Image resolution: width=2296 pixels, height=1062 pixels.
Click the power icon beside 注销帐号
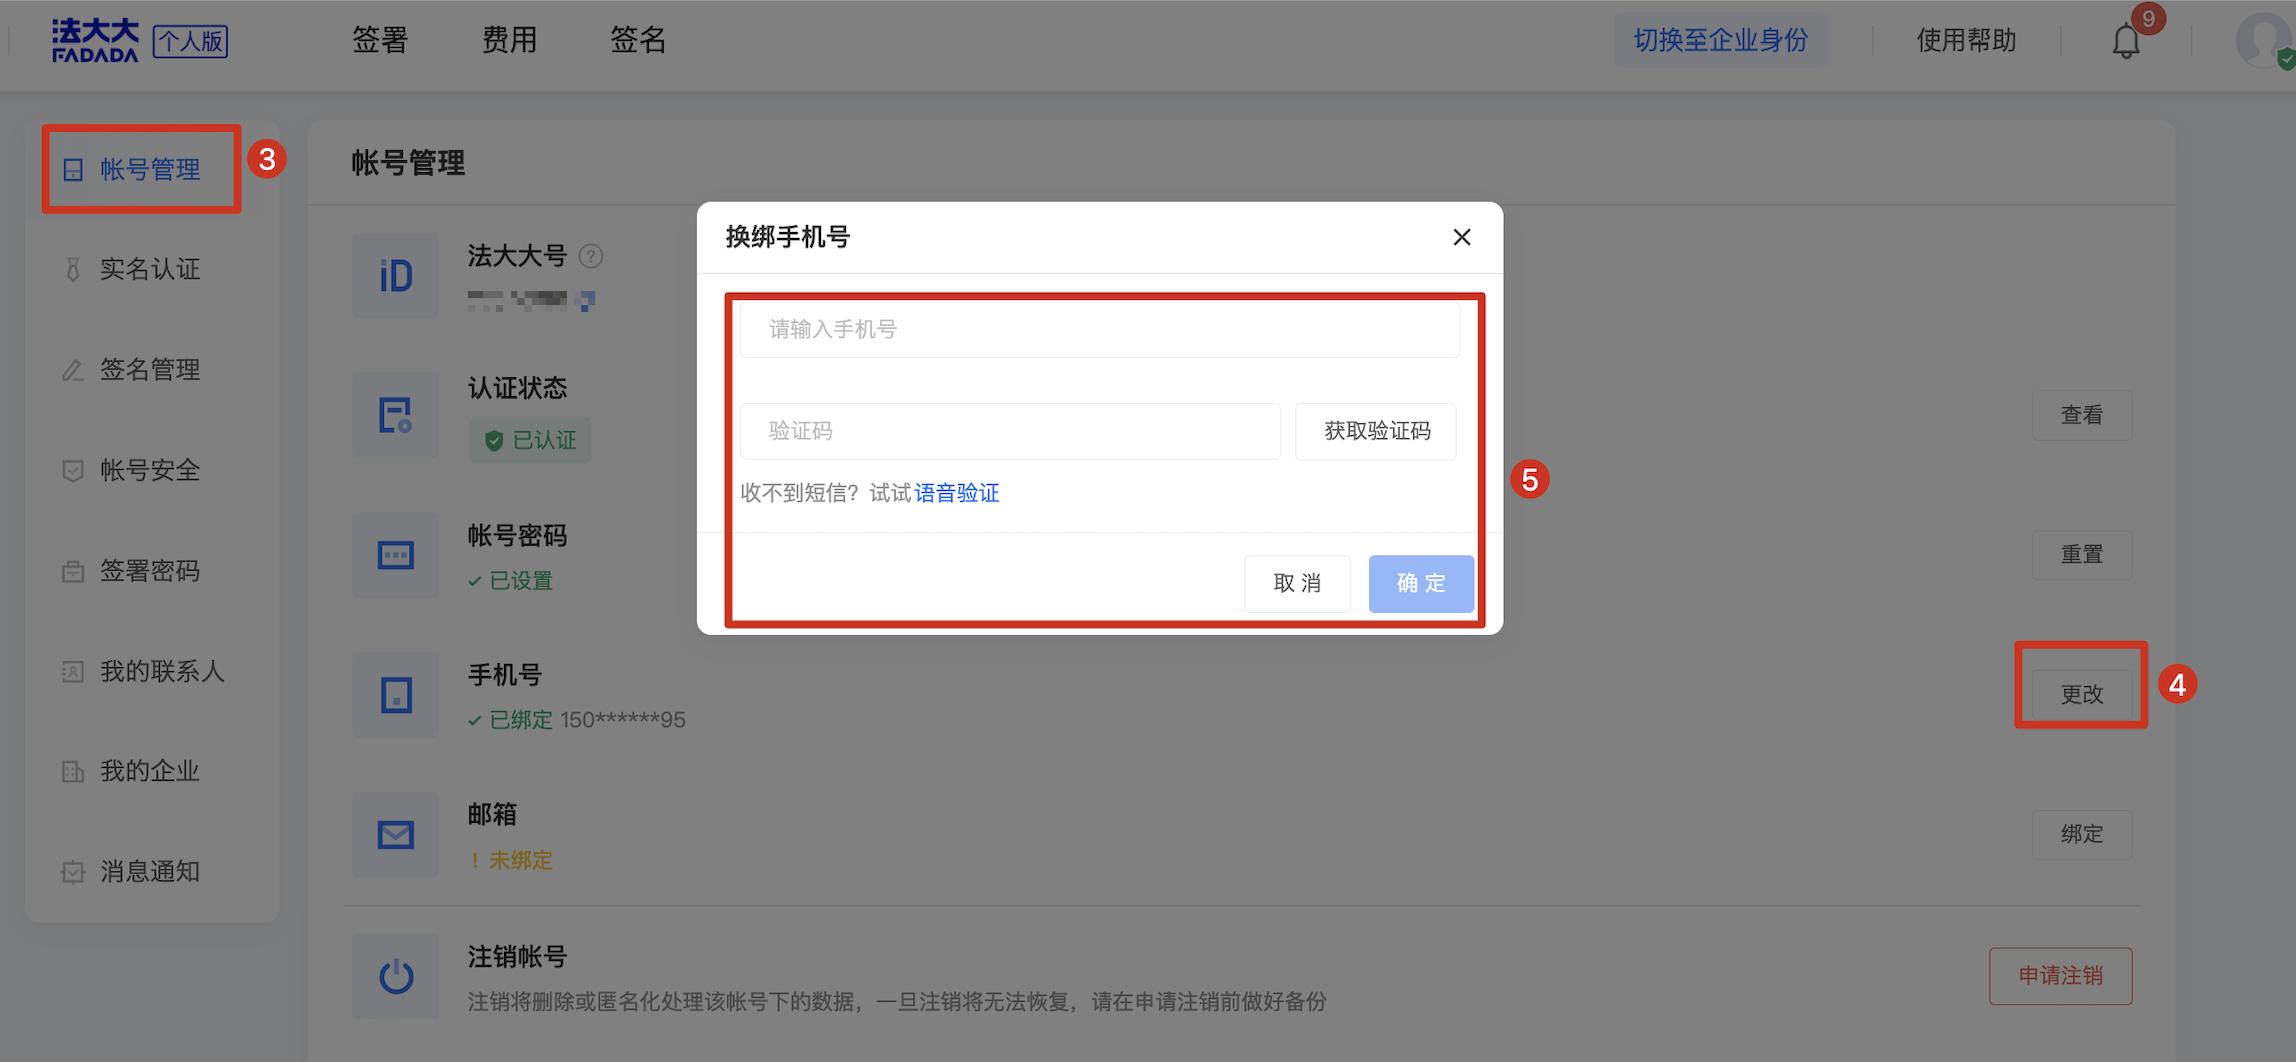pyautogui.click(x=395, y=975)
